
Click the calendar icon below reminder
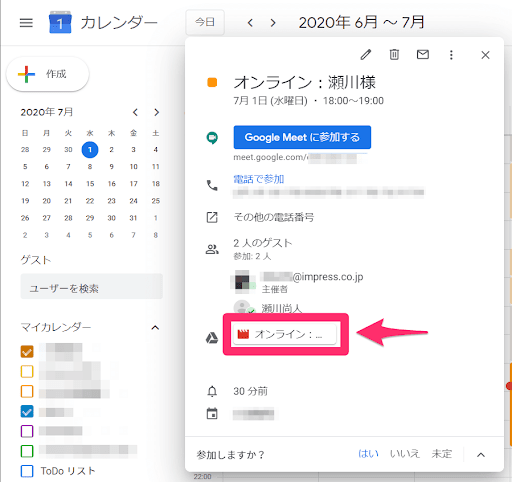[x=212, y=414]
